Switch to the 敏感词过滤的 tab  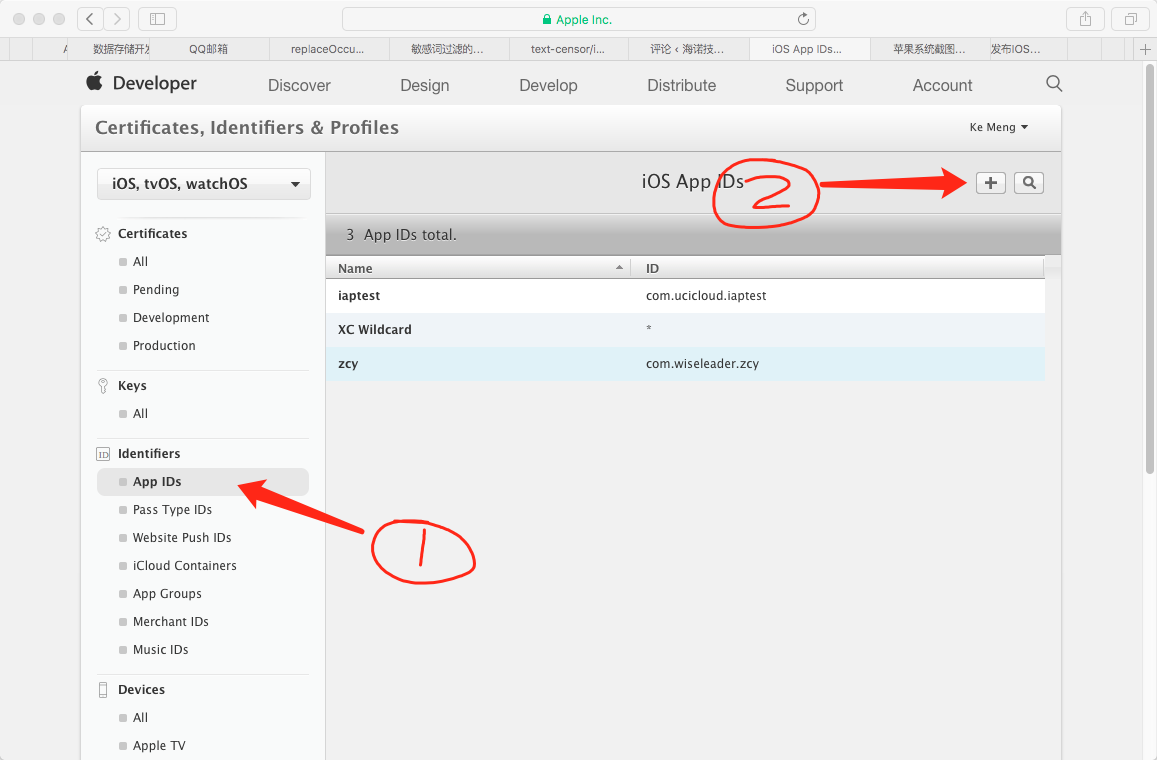447,49
